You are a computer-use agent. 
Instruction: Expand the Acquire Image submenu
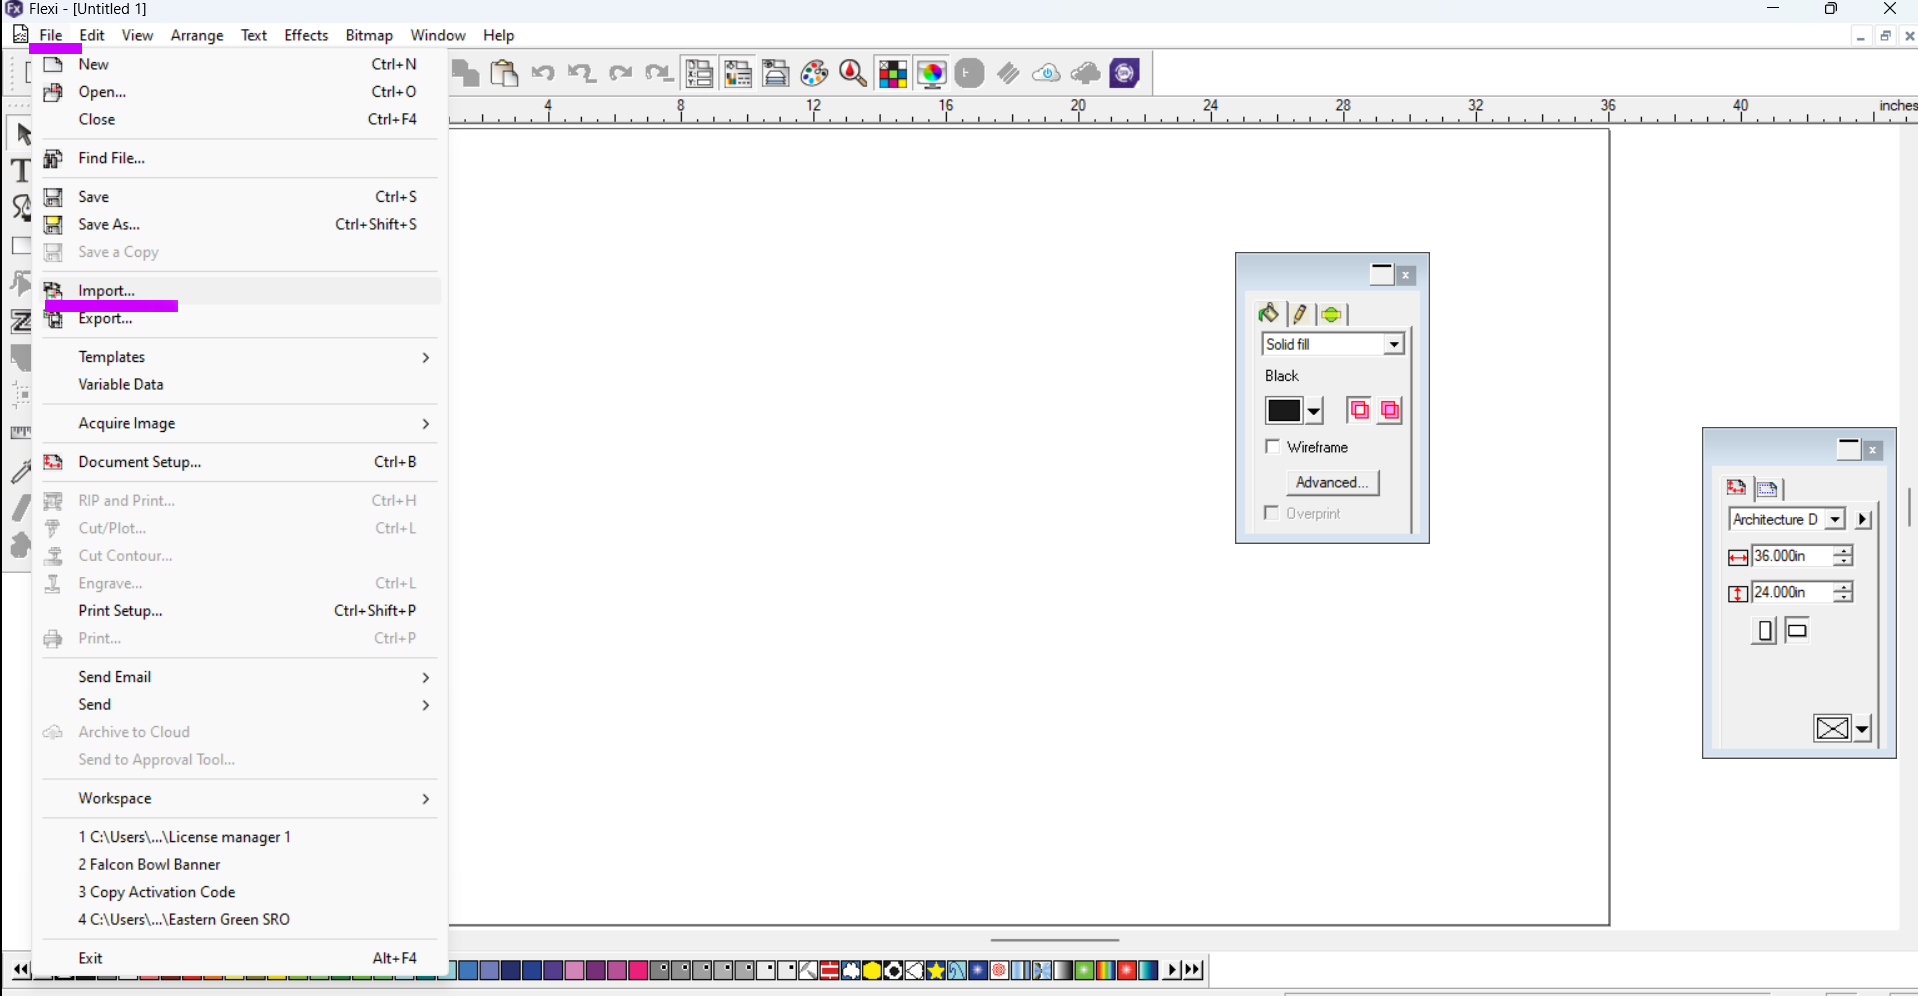[x=238, y=424]
